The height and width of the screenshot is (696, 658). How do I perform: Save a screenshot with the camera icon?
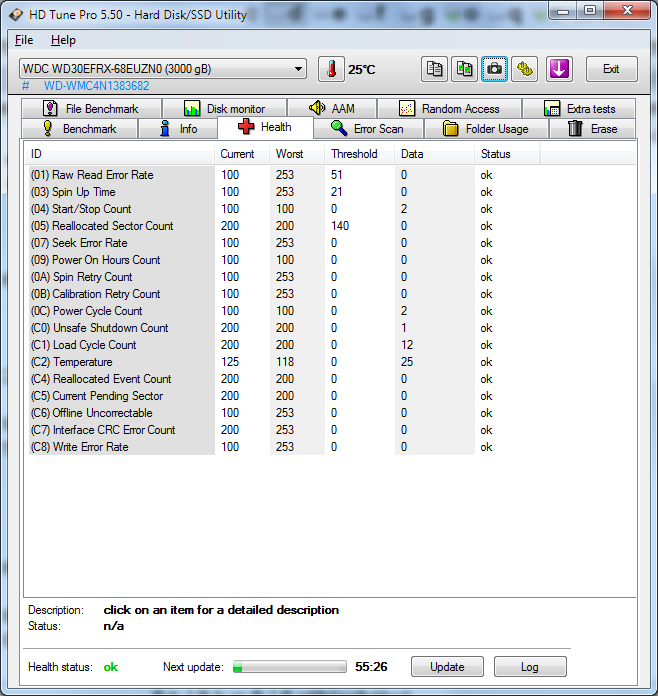494,69
